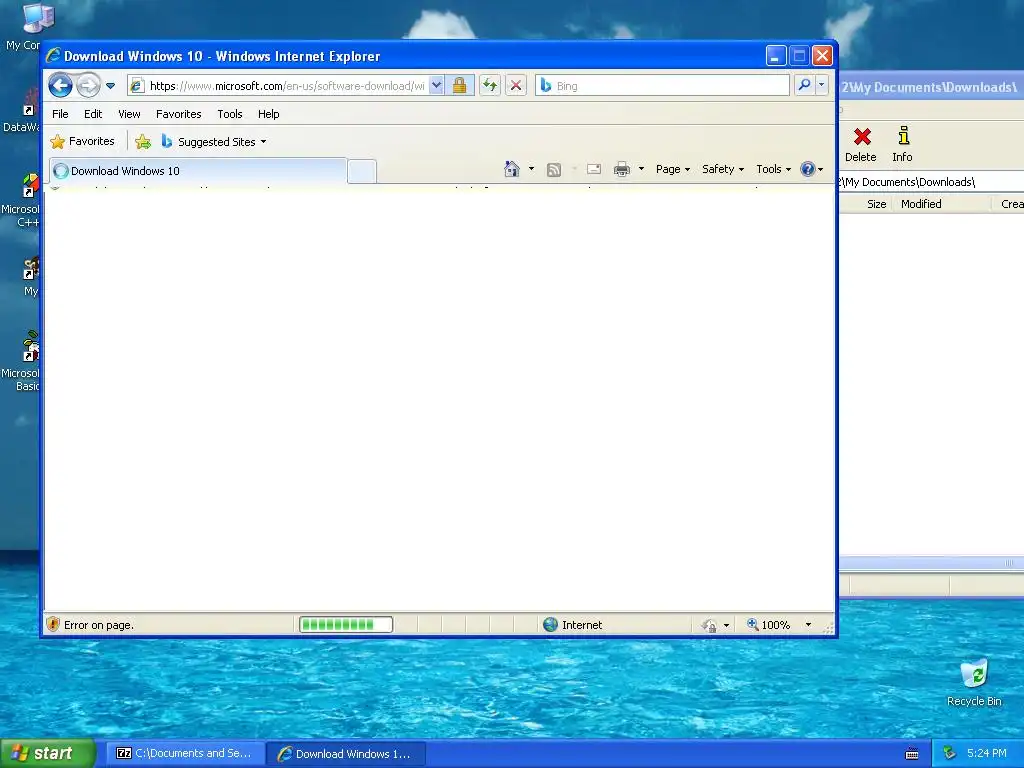This screenshot has height=768, width=1024.
Task: Click the IE Forward arrow button
Action: click(88, 86)
